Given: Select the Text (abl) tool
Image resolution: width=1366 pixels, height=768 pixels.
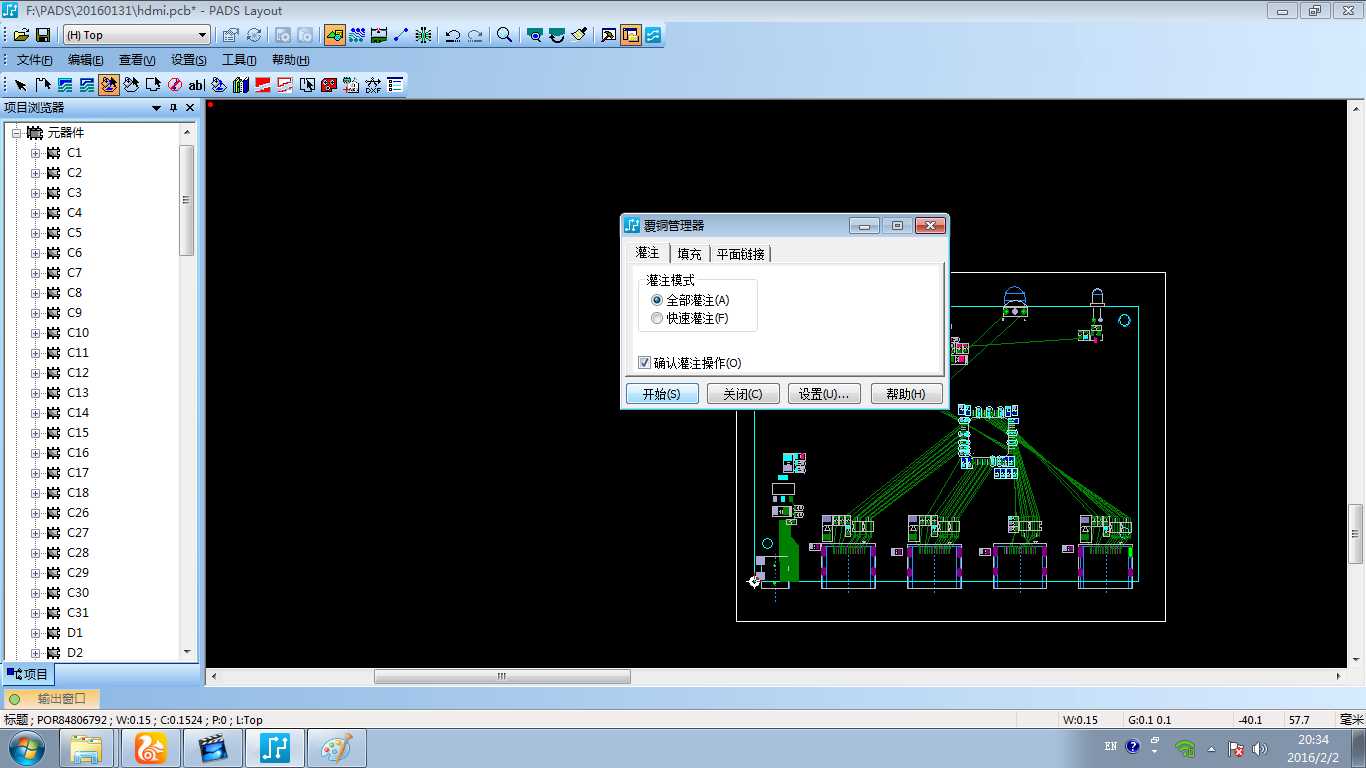Looking at the screenshot, I should click(197, 85).
